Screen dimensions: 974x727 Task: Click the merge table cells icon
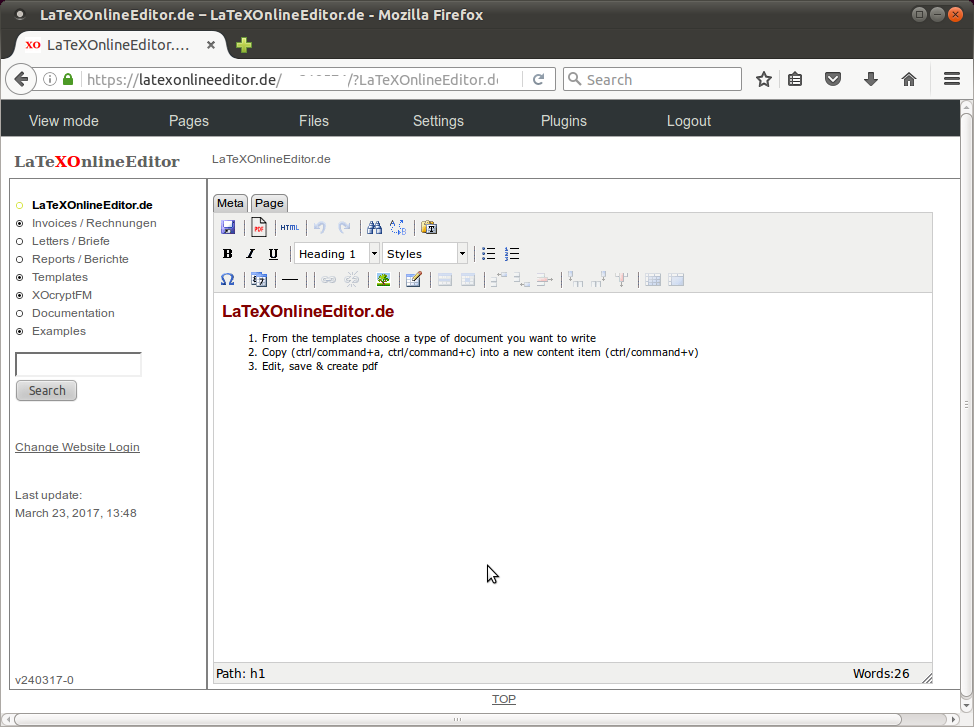[676, 280]
